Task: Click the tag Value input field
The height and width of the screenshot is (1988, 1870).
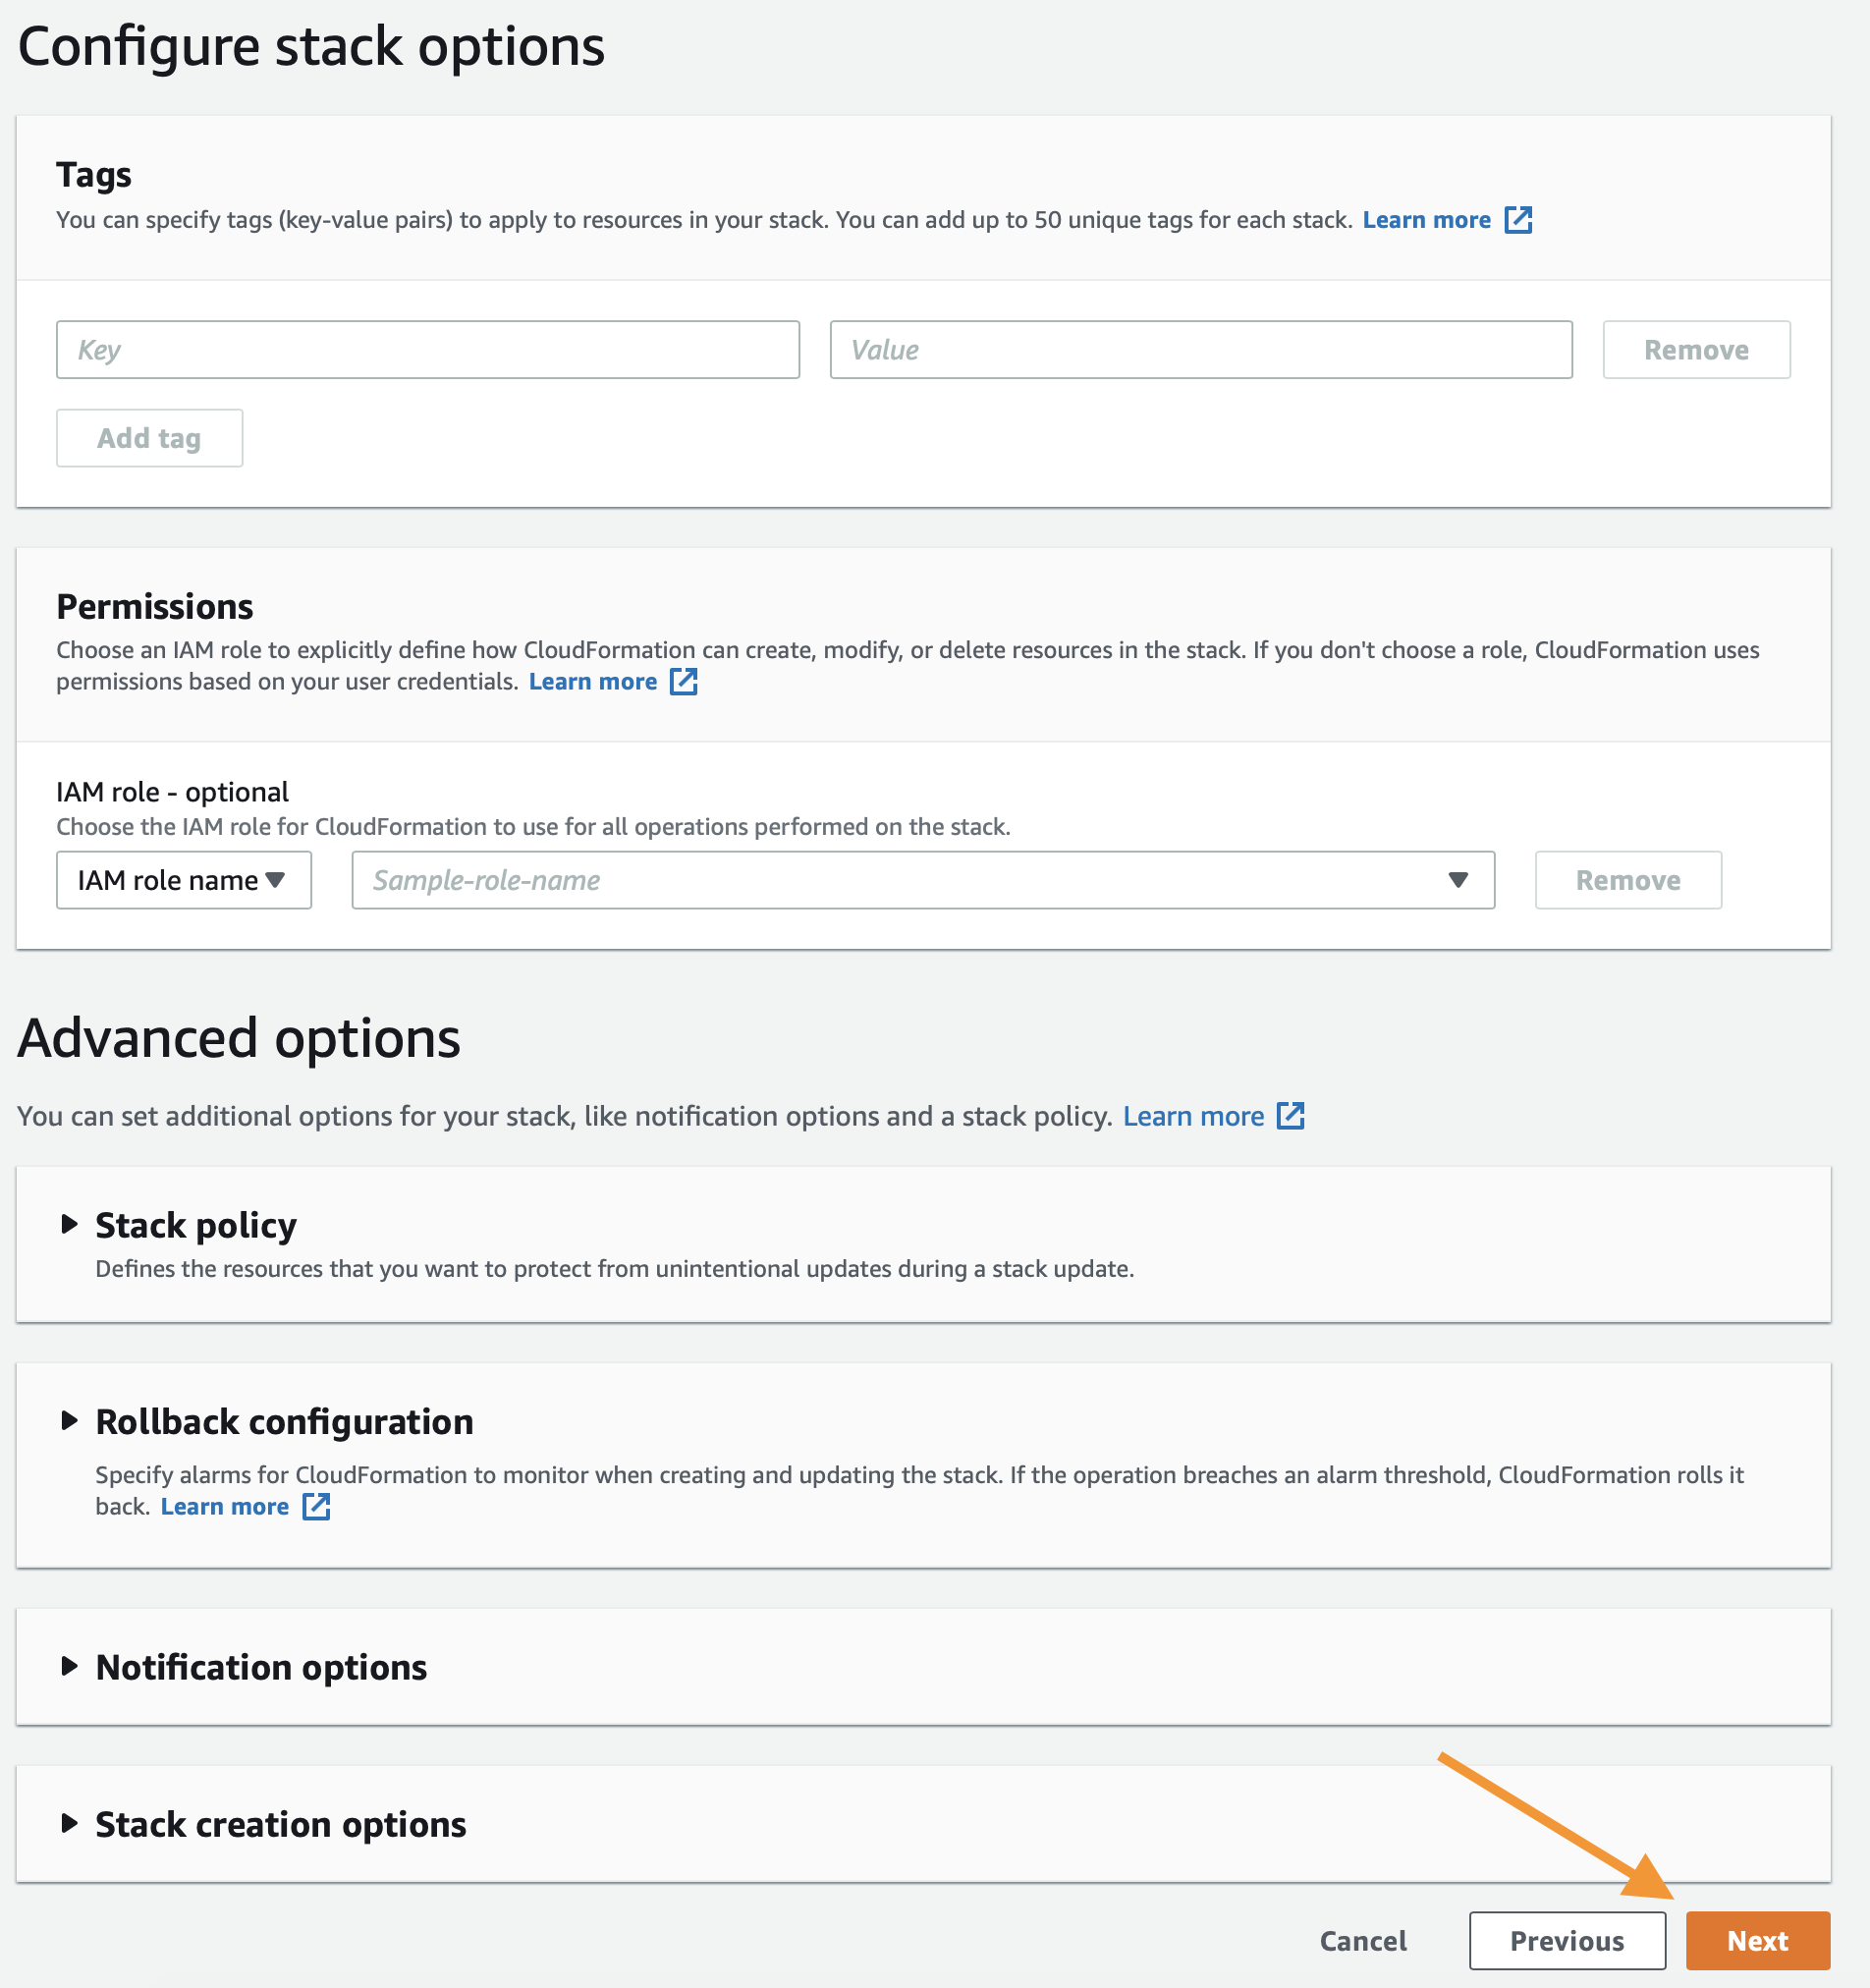Action: 1201,350
